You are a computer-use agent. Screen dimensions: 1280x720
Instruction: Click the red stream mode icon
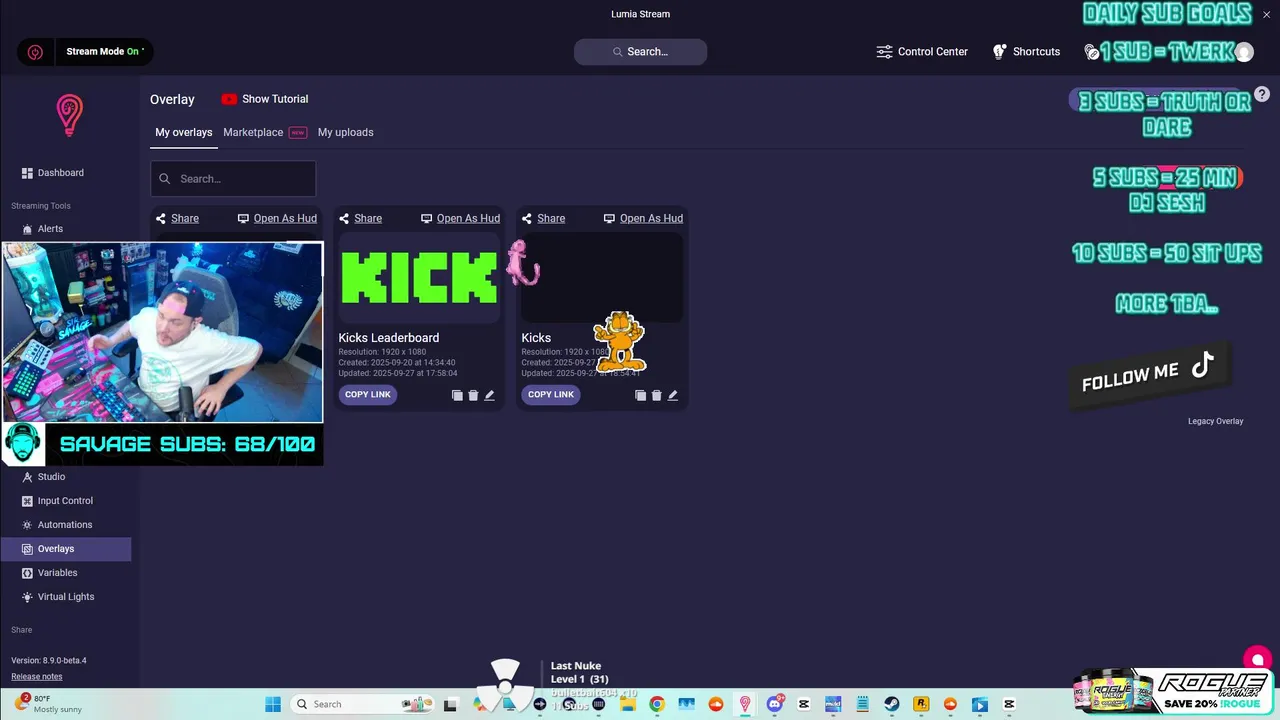tap(35, 52)
